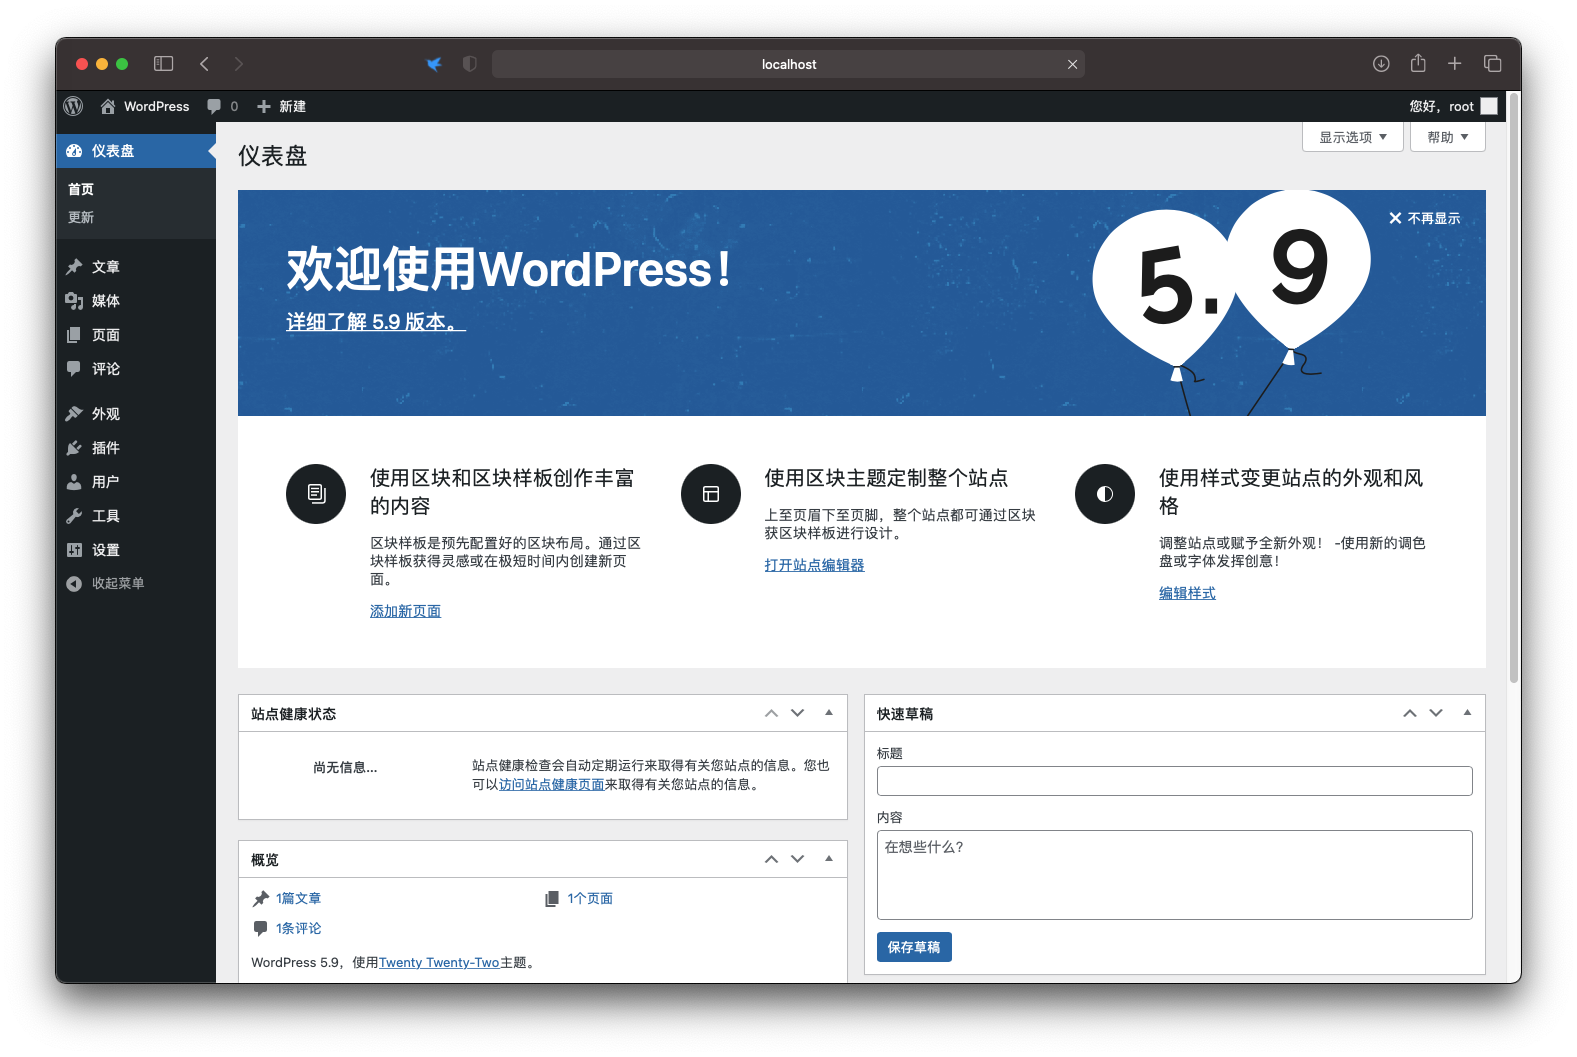Open Safari share icon
This screenshot has width=1577, height=1057.
[1418, 64]
